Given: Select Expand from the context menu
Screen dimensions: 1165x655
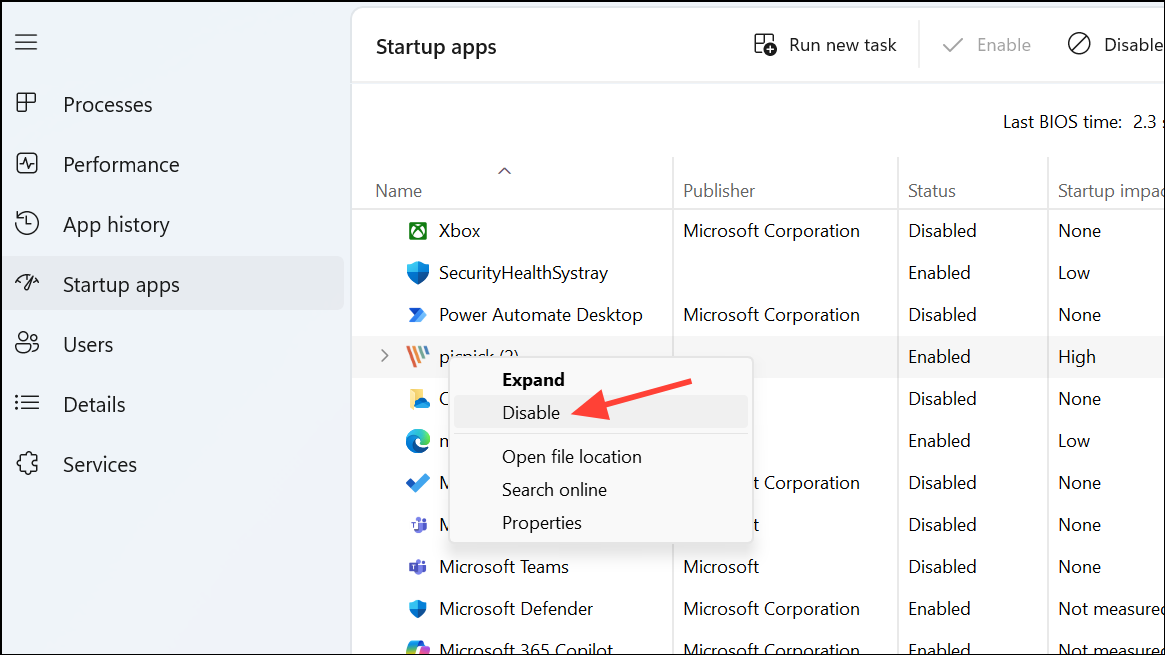Looking at the screenshot, I should pyautogui.click(x=533, y=379).
